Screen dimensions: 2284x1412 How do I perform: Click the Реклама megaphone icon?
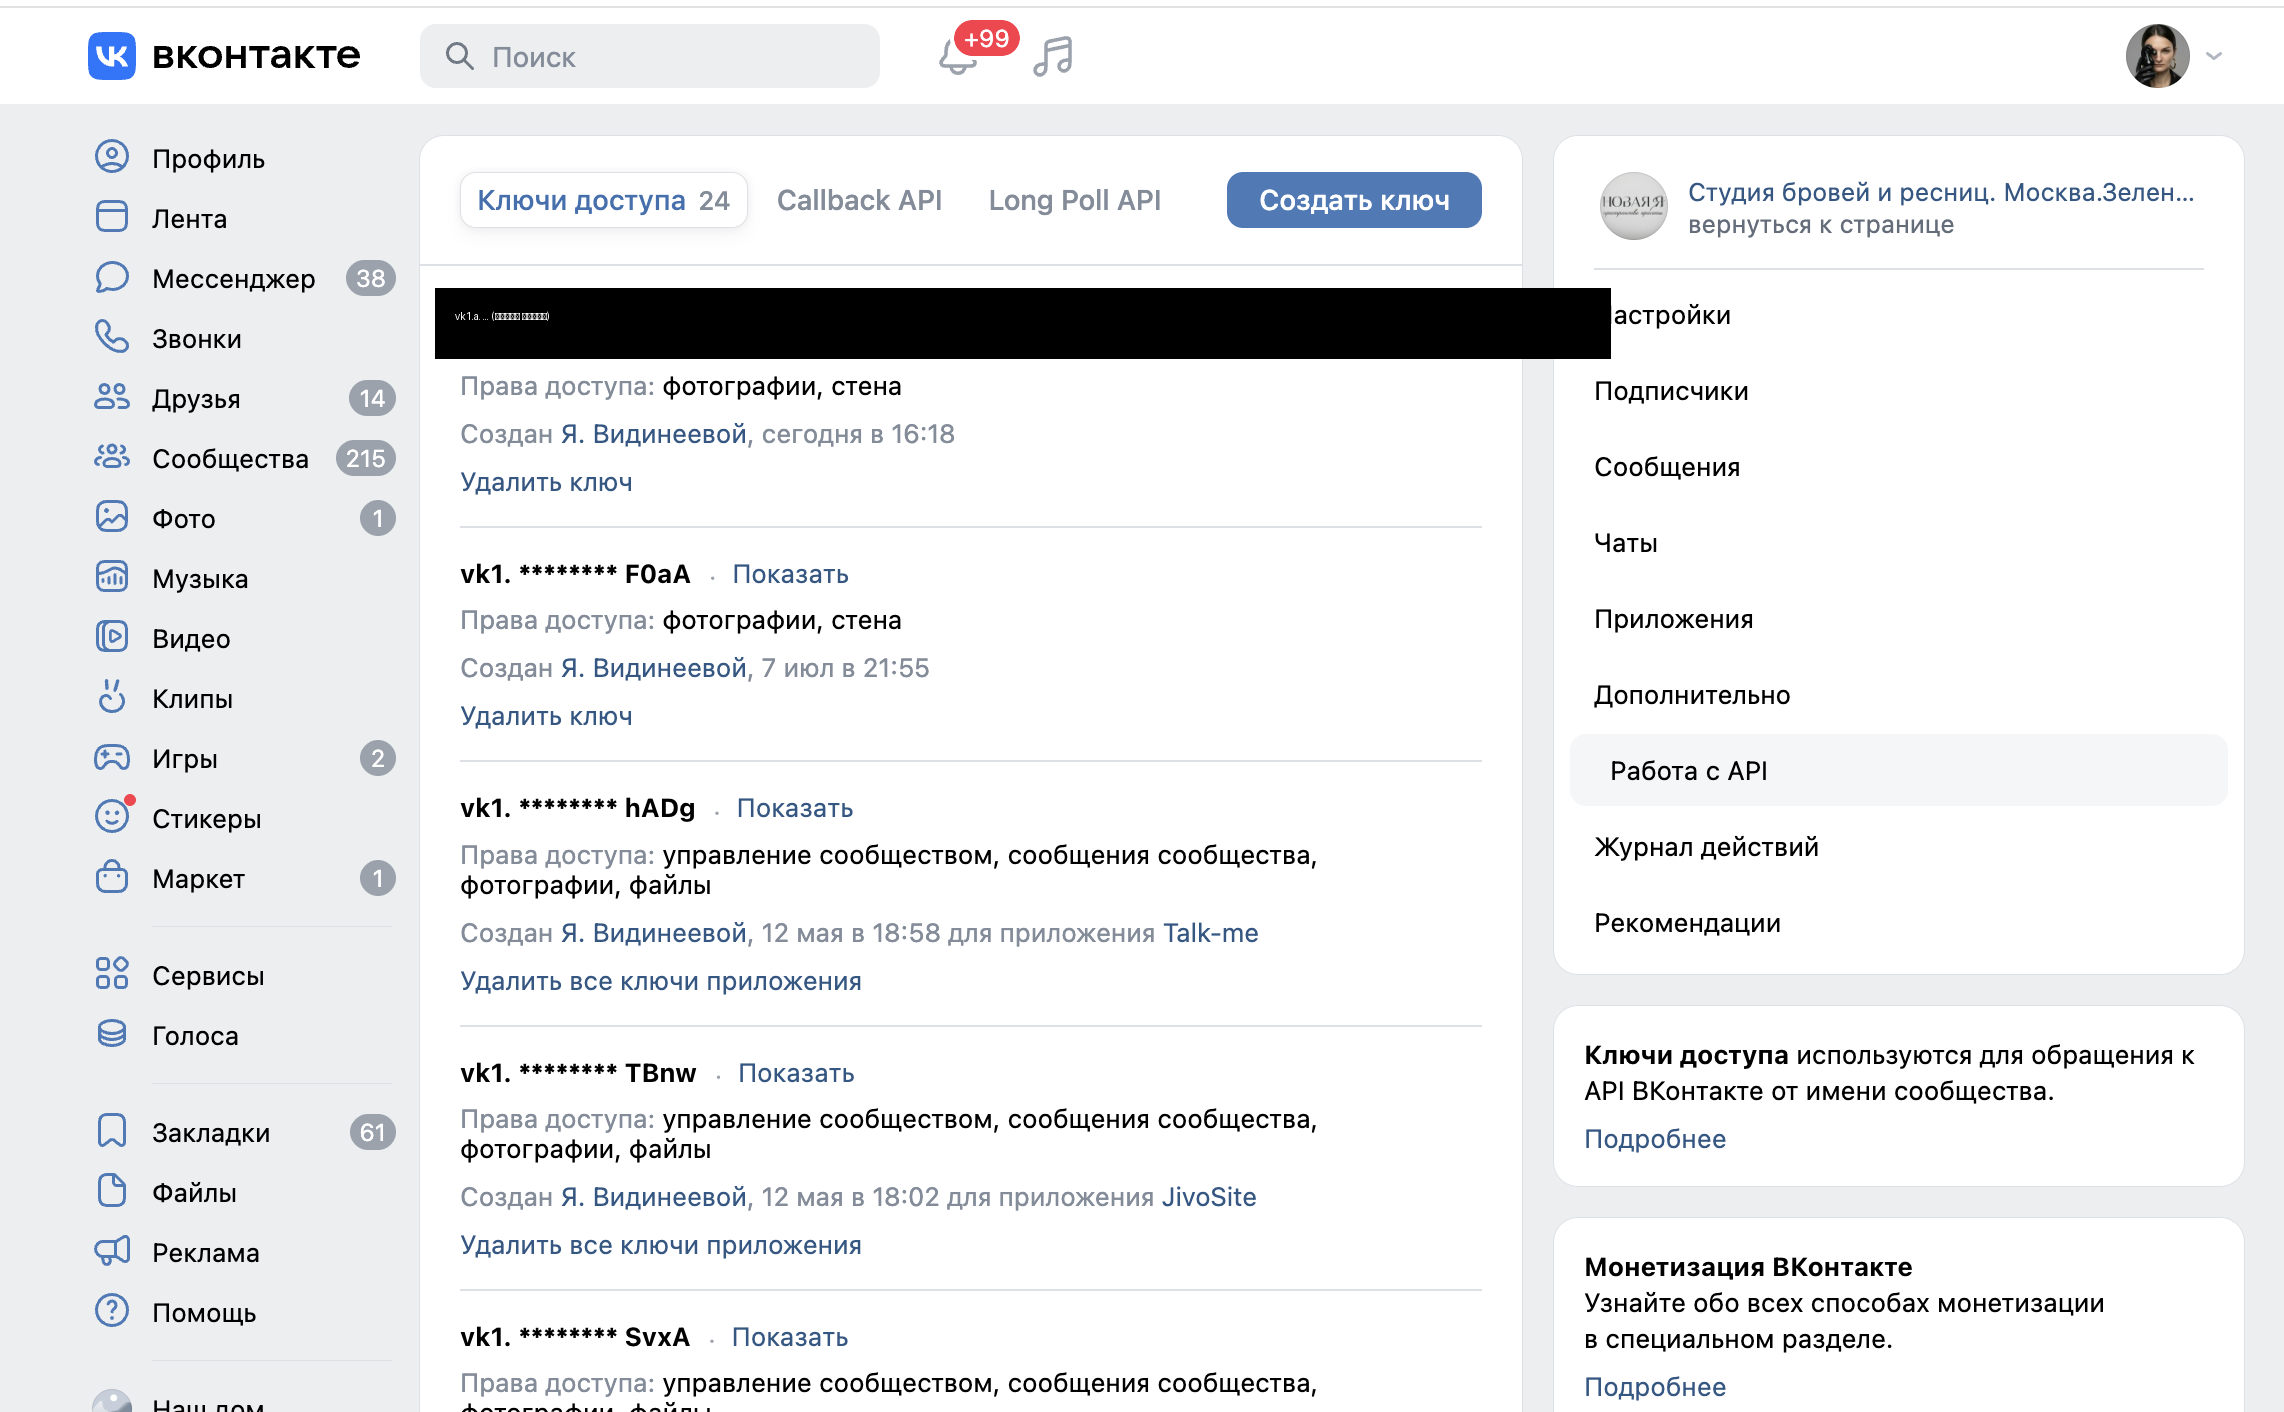click(x=112, y=1251)
